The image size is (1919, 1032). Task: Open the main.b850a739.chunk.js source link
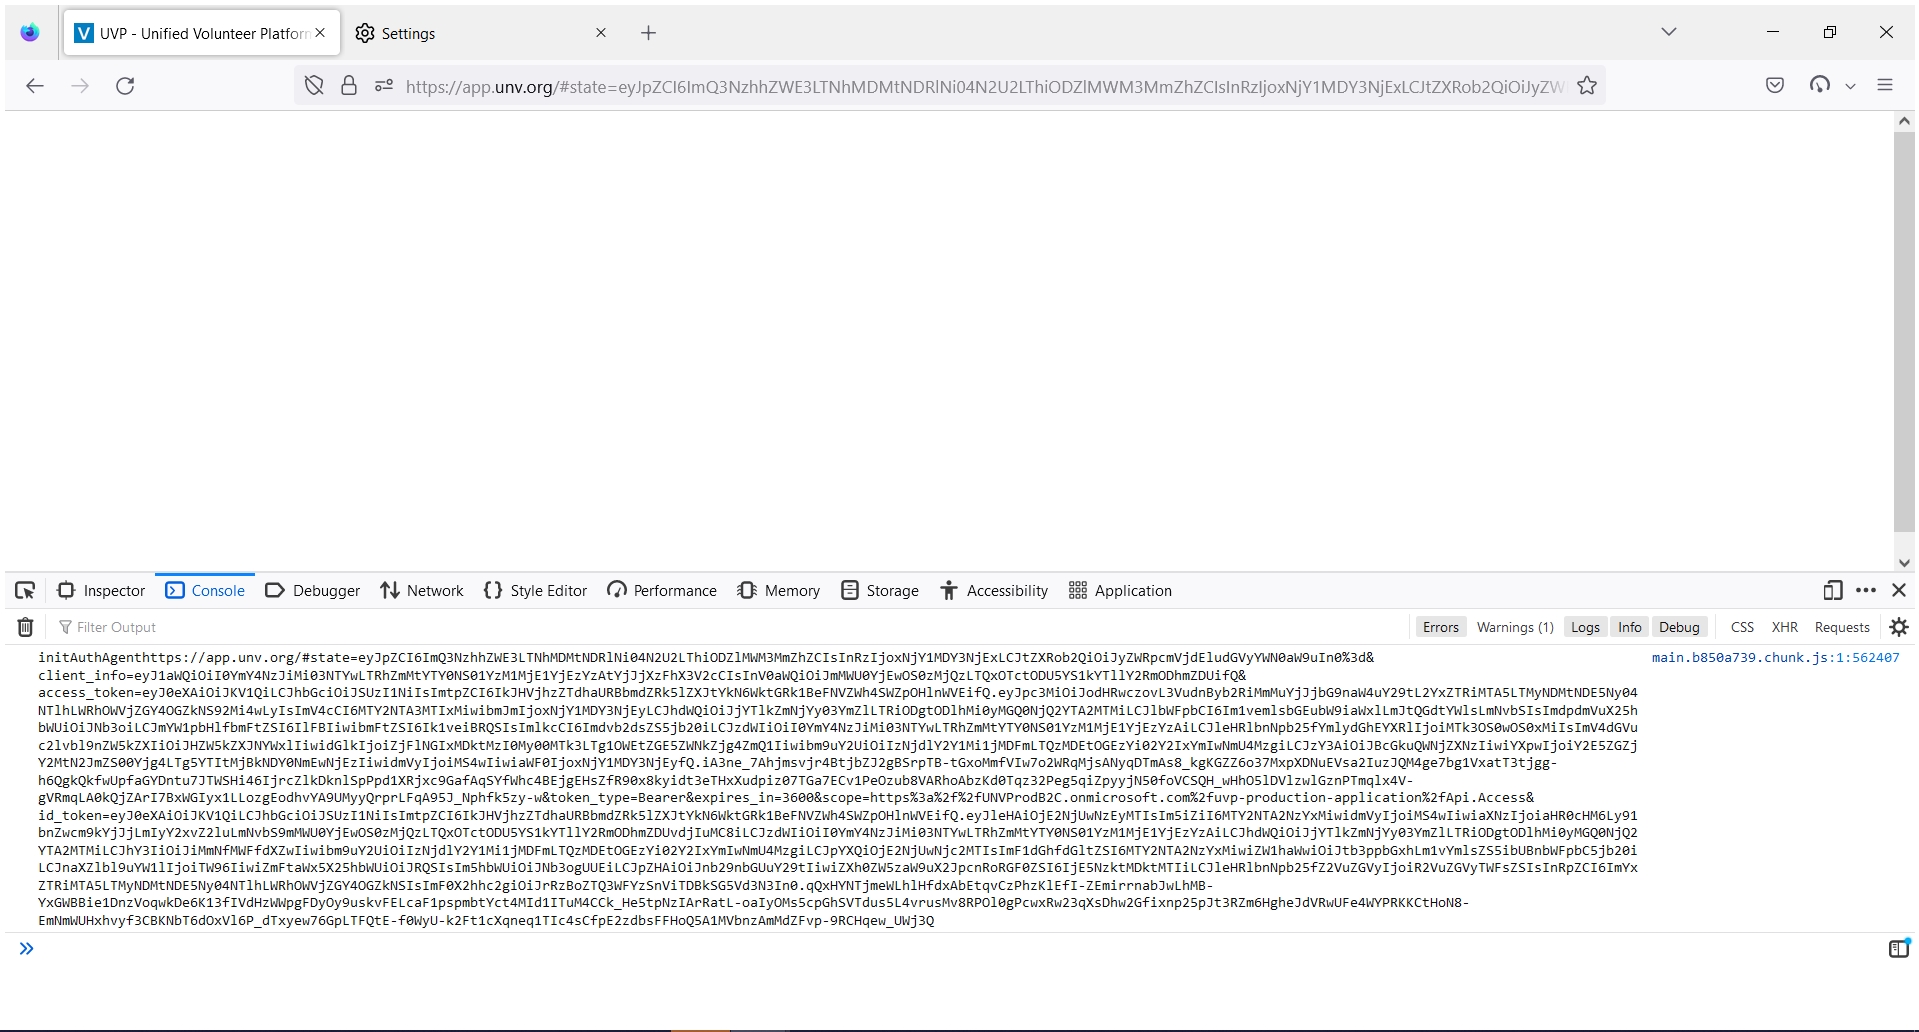tap(1776, 657)
